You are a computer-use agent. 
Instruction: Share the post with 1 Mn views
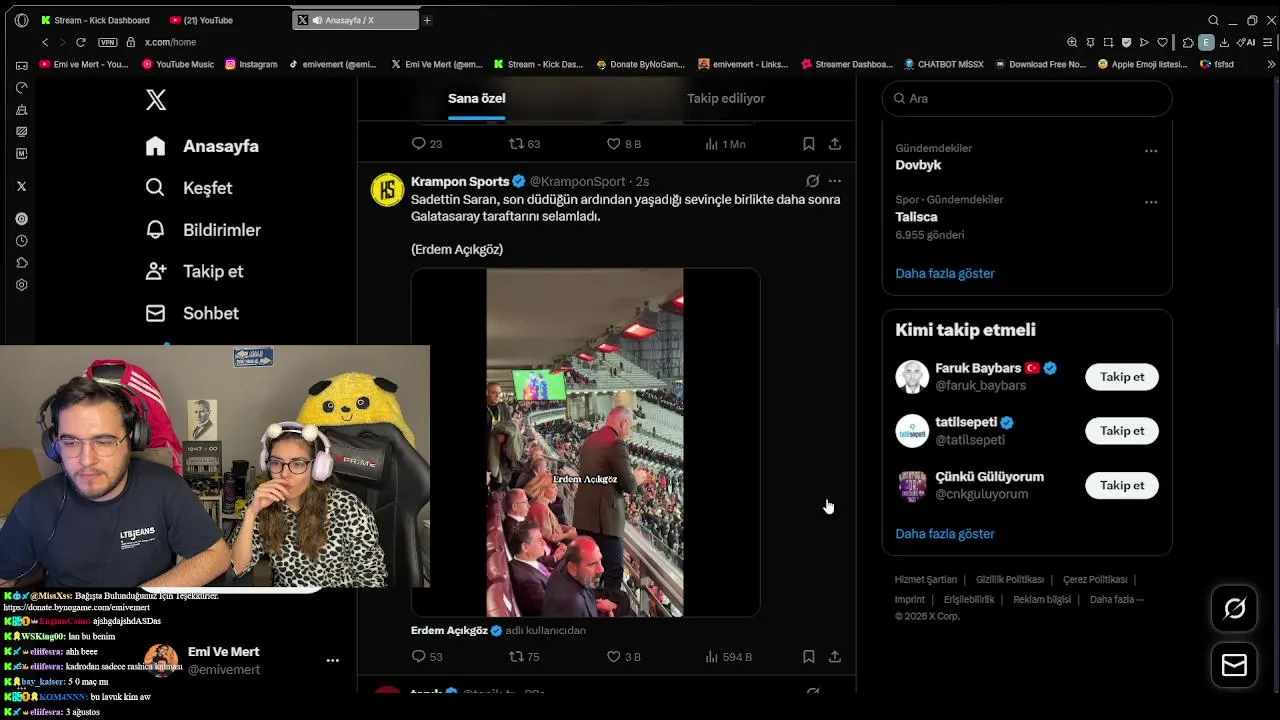[835, 144]
